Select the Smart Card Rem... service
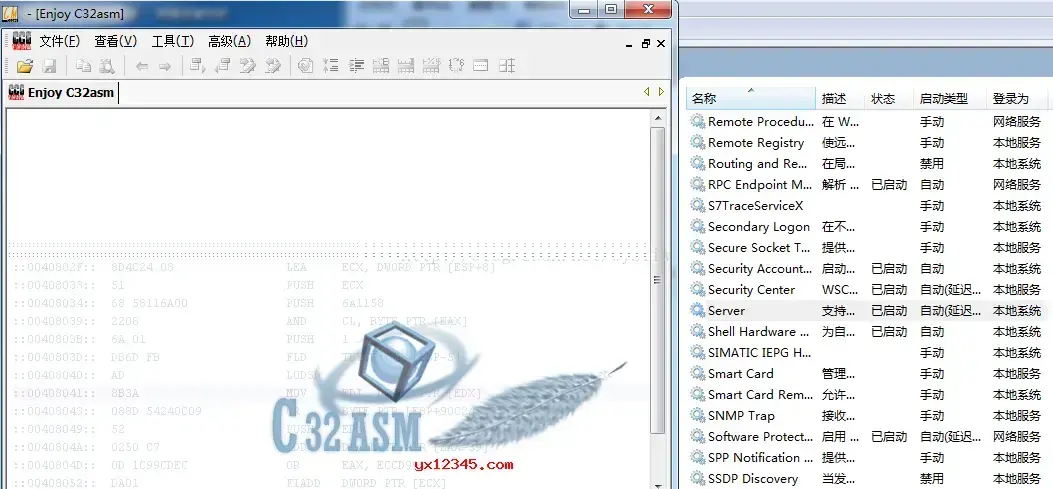The image size is (1053, 489). pyautogui.click(x=760, y=395)
